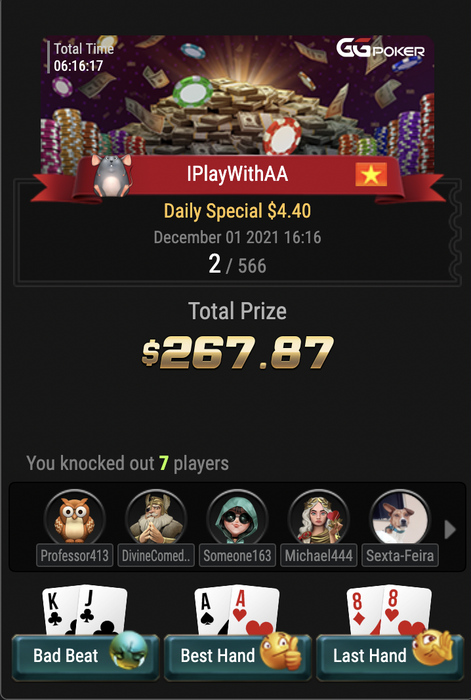Select the DivineComed.. viking avatar

(x=156, y=518)
